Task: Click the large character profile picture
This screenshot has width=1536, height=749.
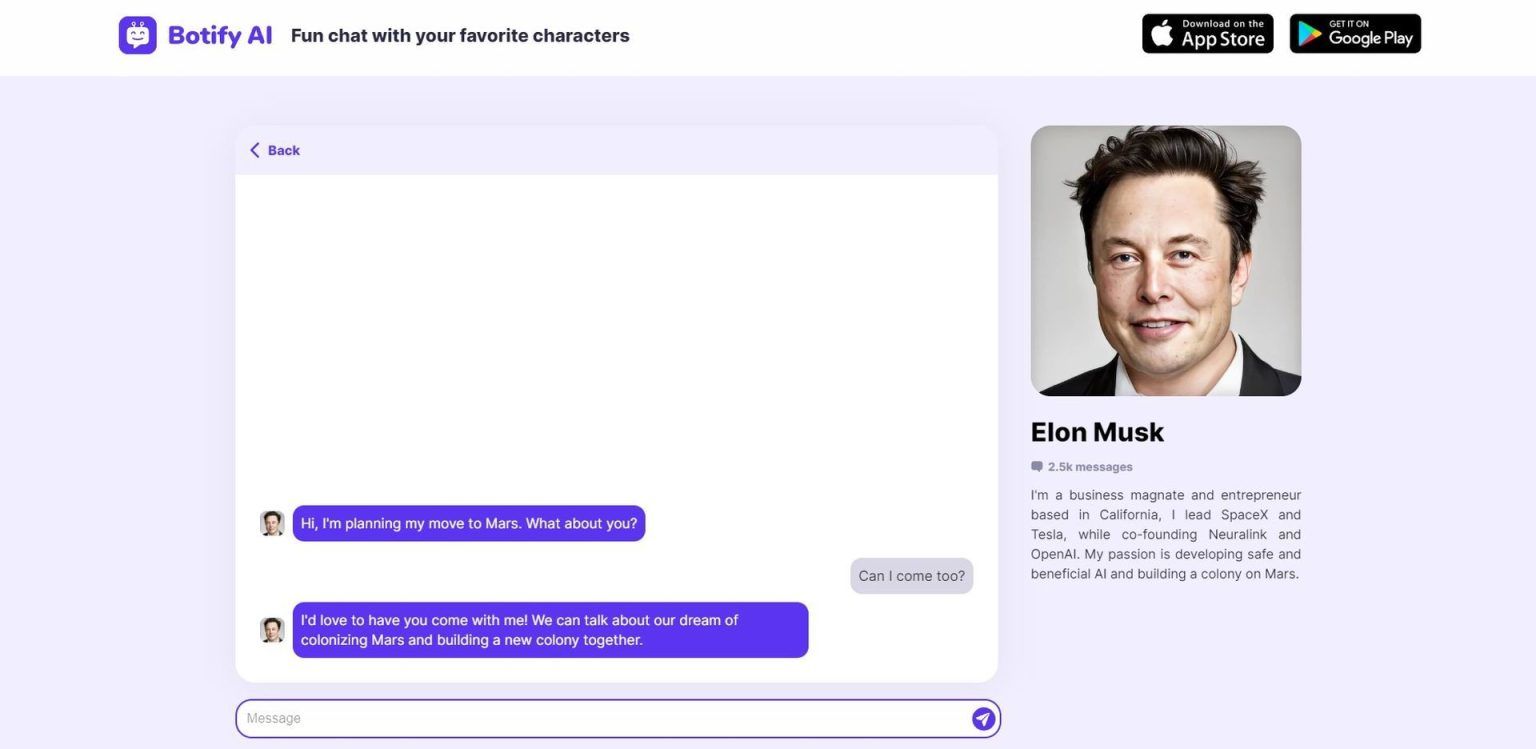Action: click(1165, 260)
